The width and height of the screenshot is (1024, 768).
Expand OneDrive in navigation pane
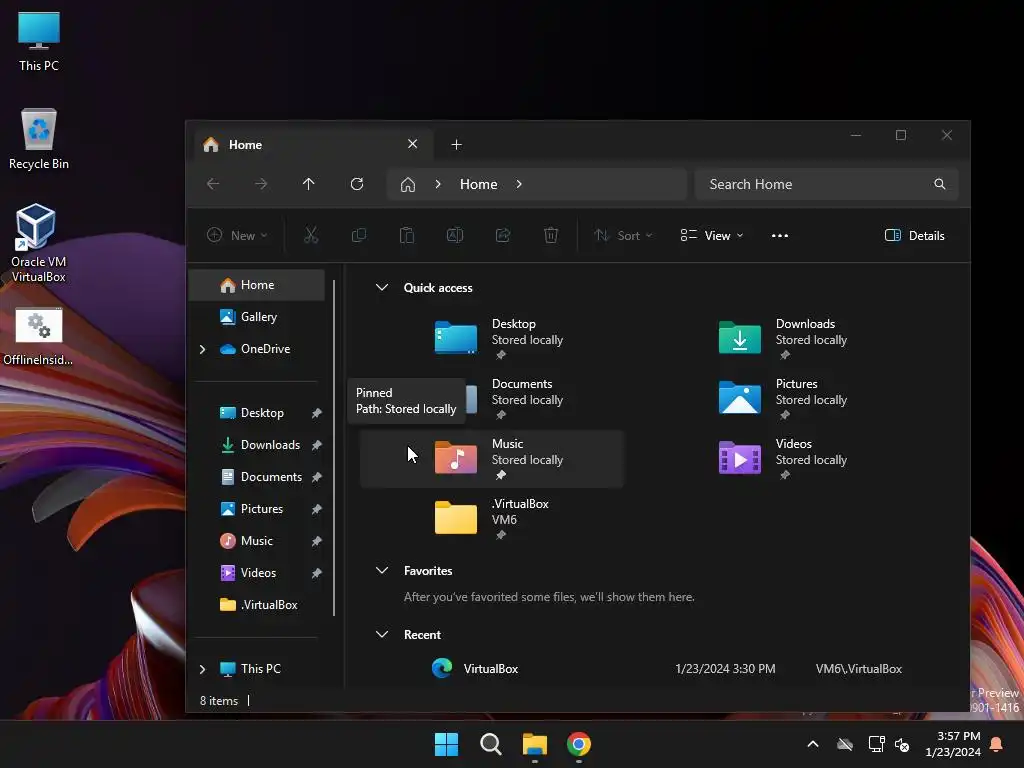tap(202, 349)
